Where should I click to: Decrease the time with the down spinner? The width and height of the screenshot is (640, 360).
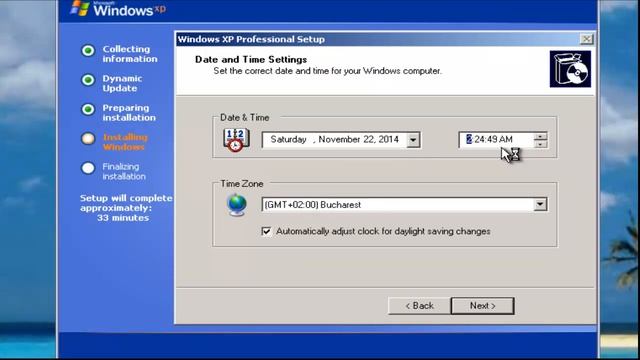[540, 144]
